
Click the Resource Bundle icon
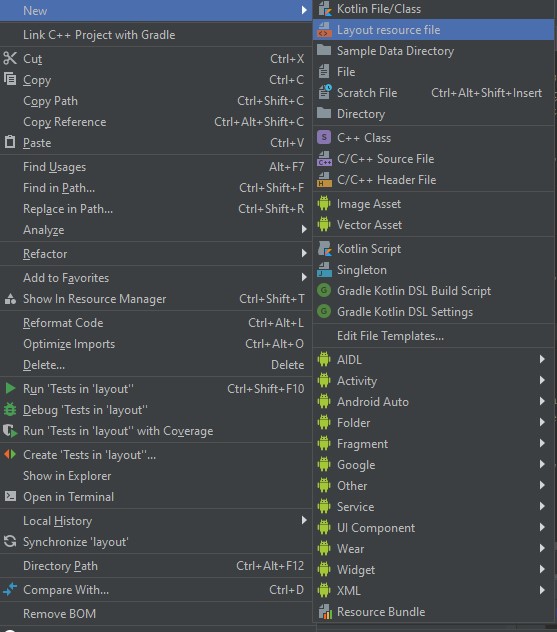pyautogui.click(x=325, y=612)
